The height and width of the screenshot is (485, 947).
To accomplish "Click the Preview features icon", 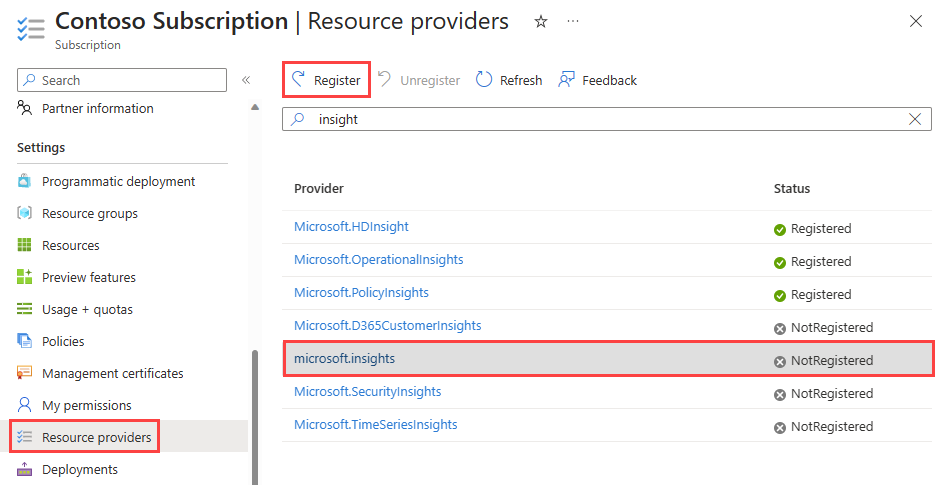I will [x=25, y=277].
